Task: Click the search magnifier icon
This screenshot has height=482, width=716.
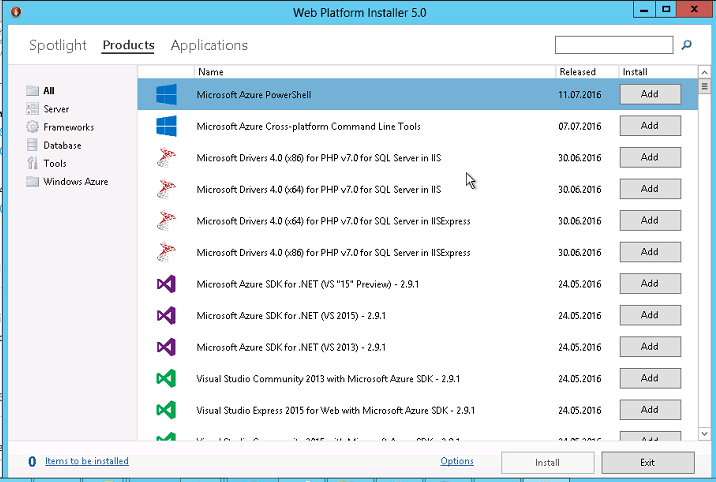Action: pyautogui.click(x=687, y=45)
